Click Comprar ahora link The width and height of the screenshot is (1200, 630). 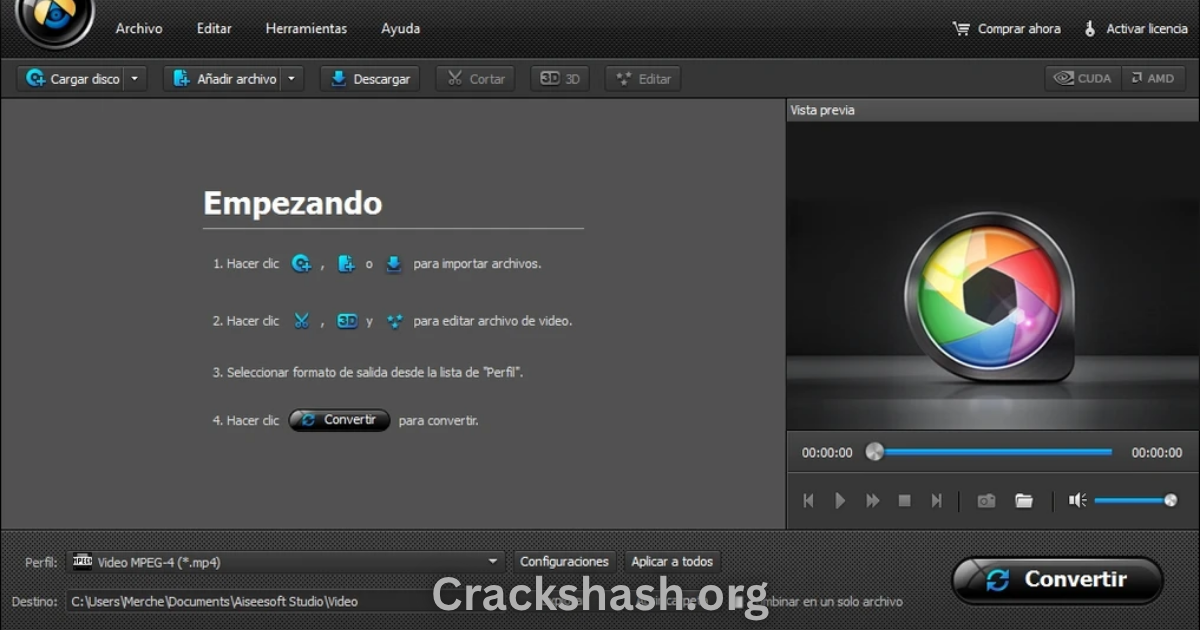pos(1019,29)
